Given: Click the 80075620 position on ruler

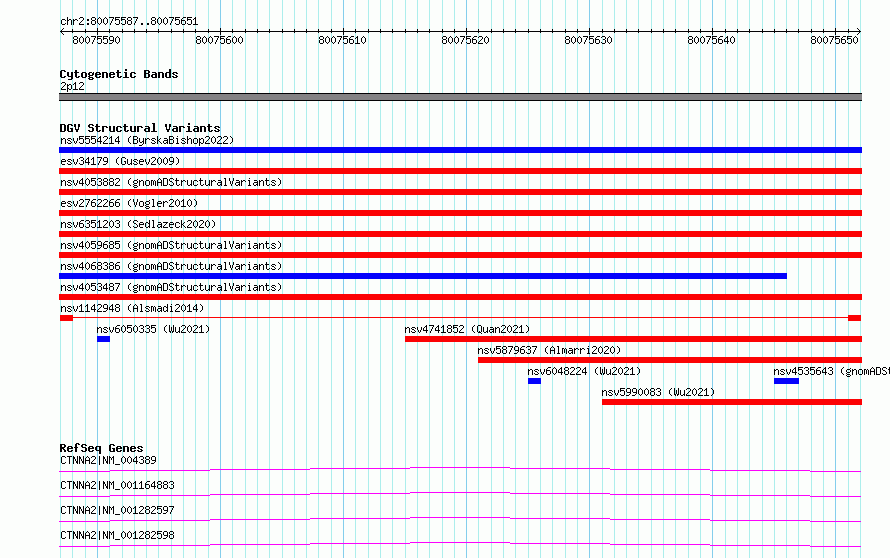Looking at the screenshot, I should point(465,40).
